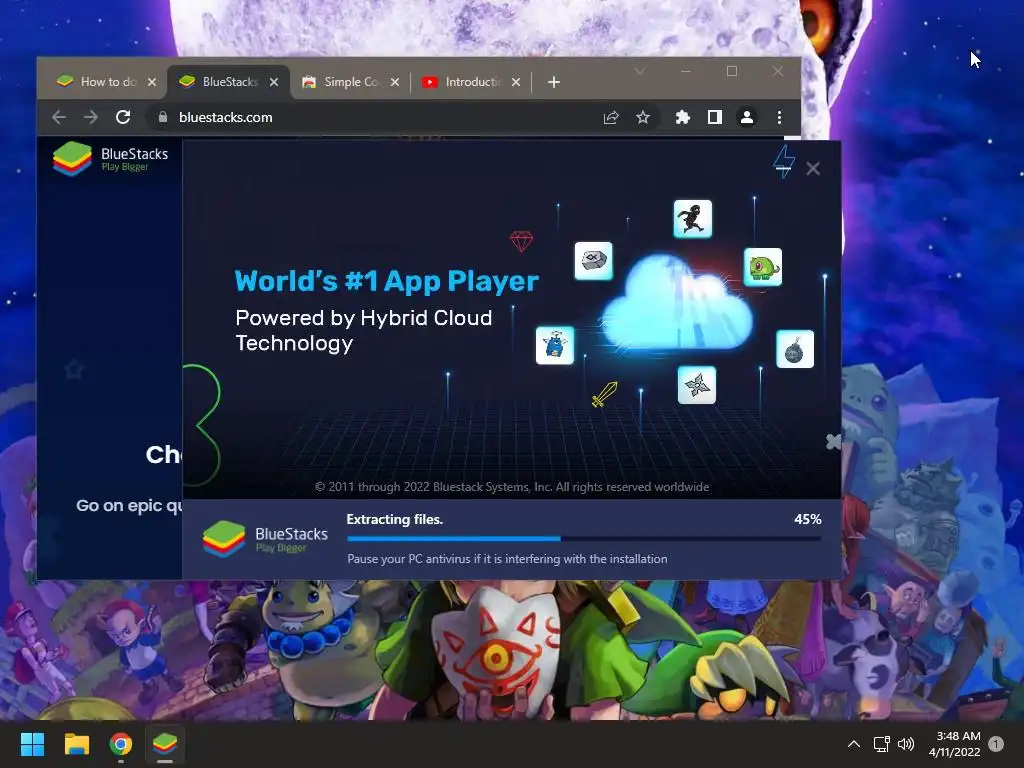The height and width of the screenshot is (768, 1024).
Task: Open Chrome profile avatar
Action: click(746, 118)
